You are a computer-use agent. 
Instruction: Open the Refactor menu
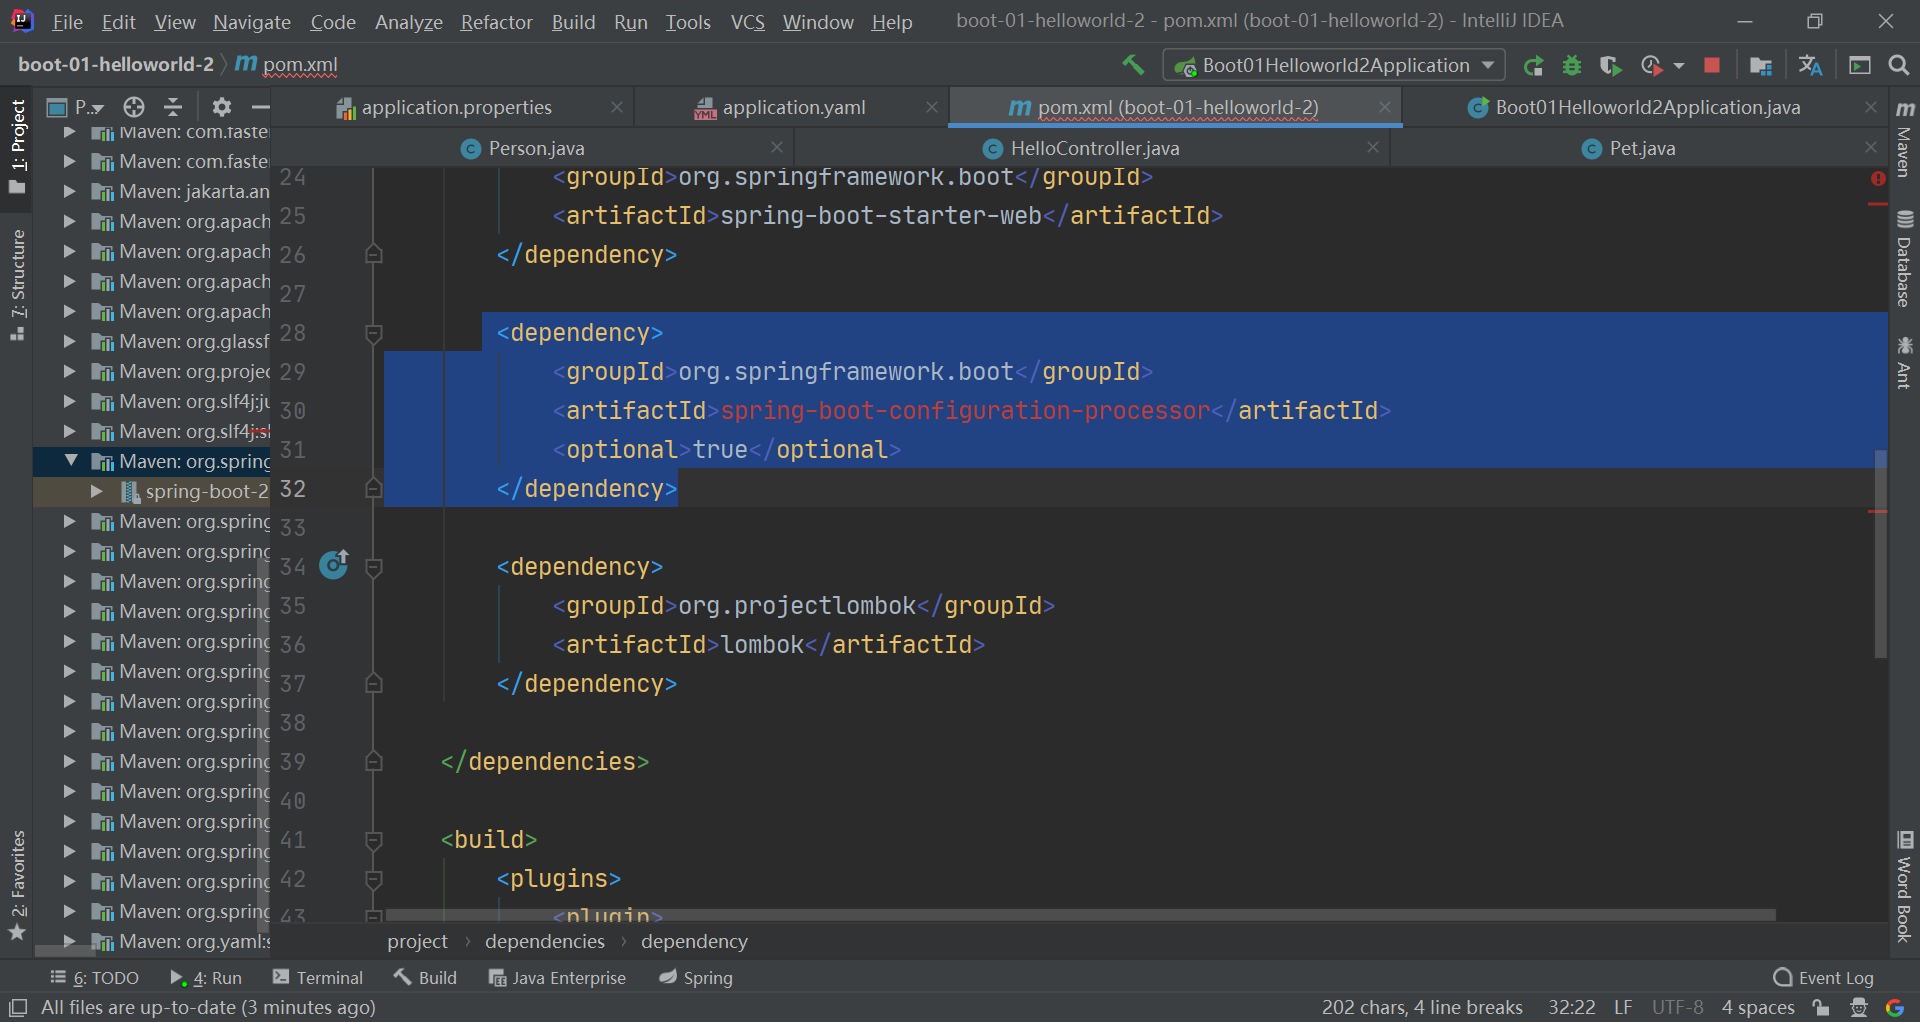tap(496, 21)
